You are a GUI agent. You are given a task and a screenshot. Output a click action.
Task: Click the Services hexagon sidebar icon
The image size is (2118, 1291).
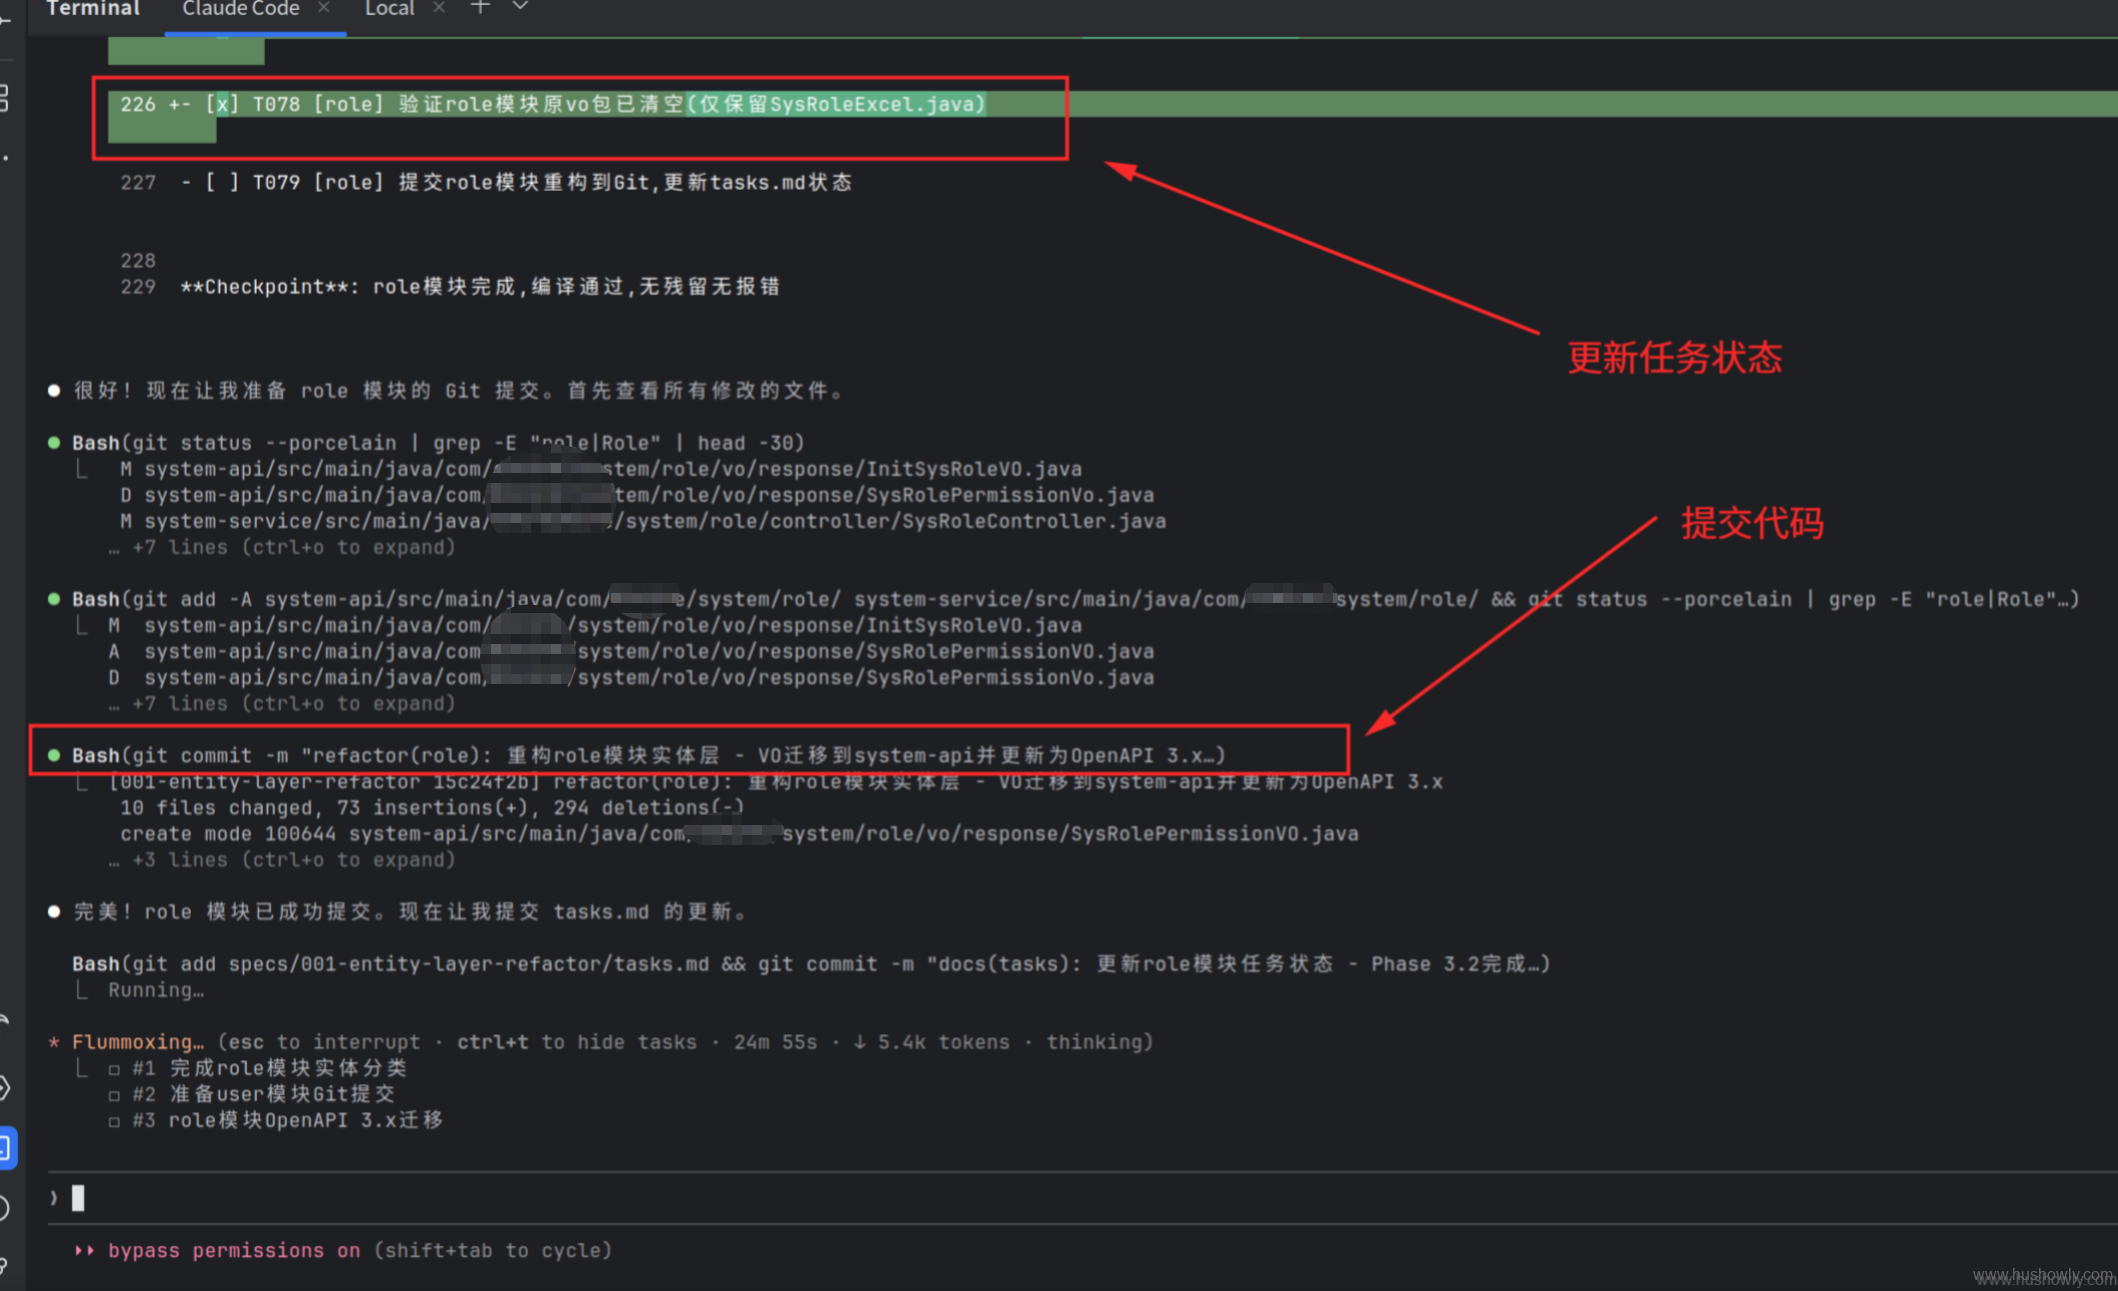[x=4, y=1088]
